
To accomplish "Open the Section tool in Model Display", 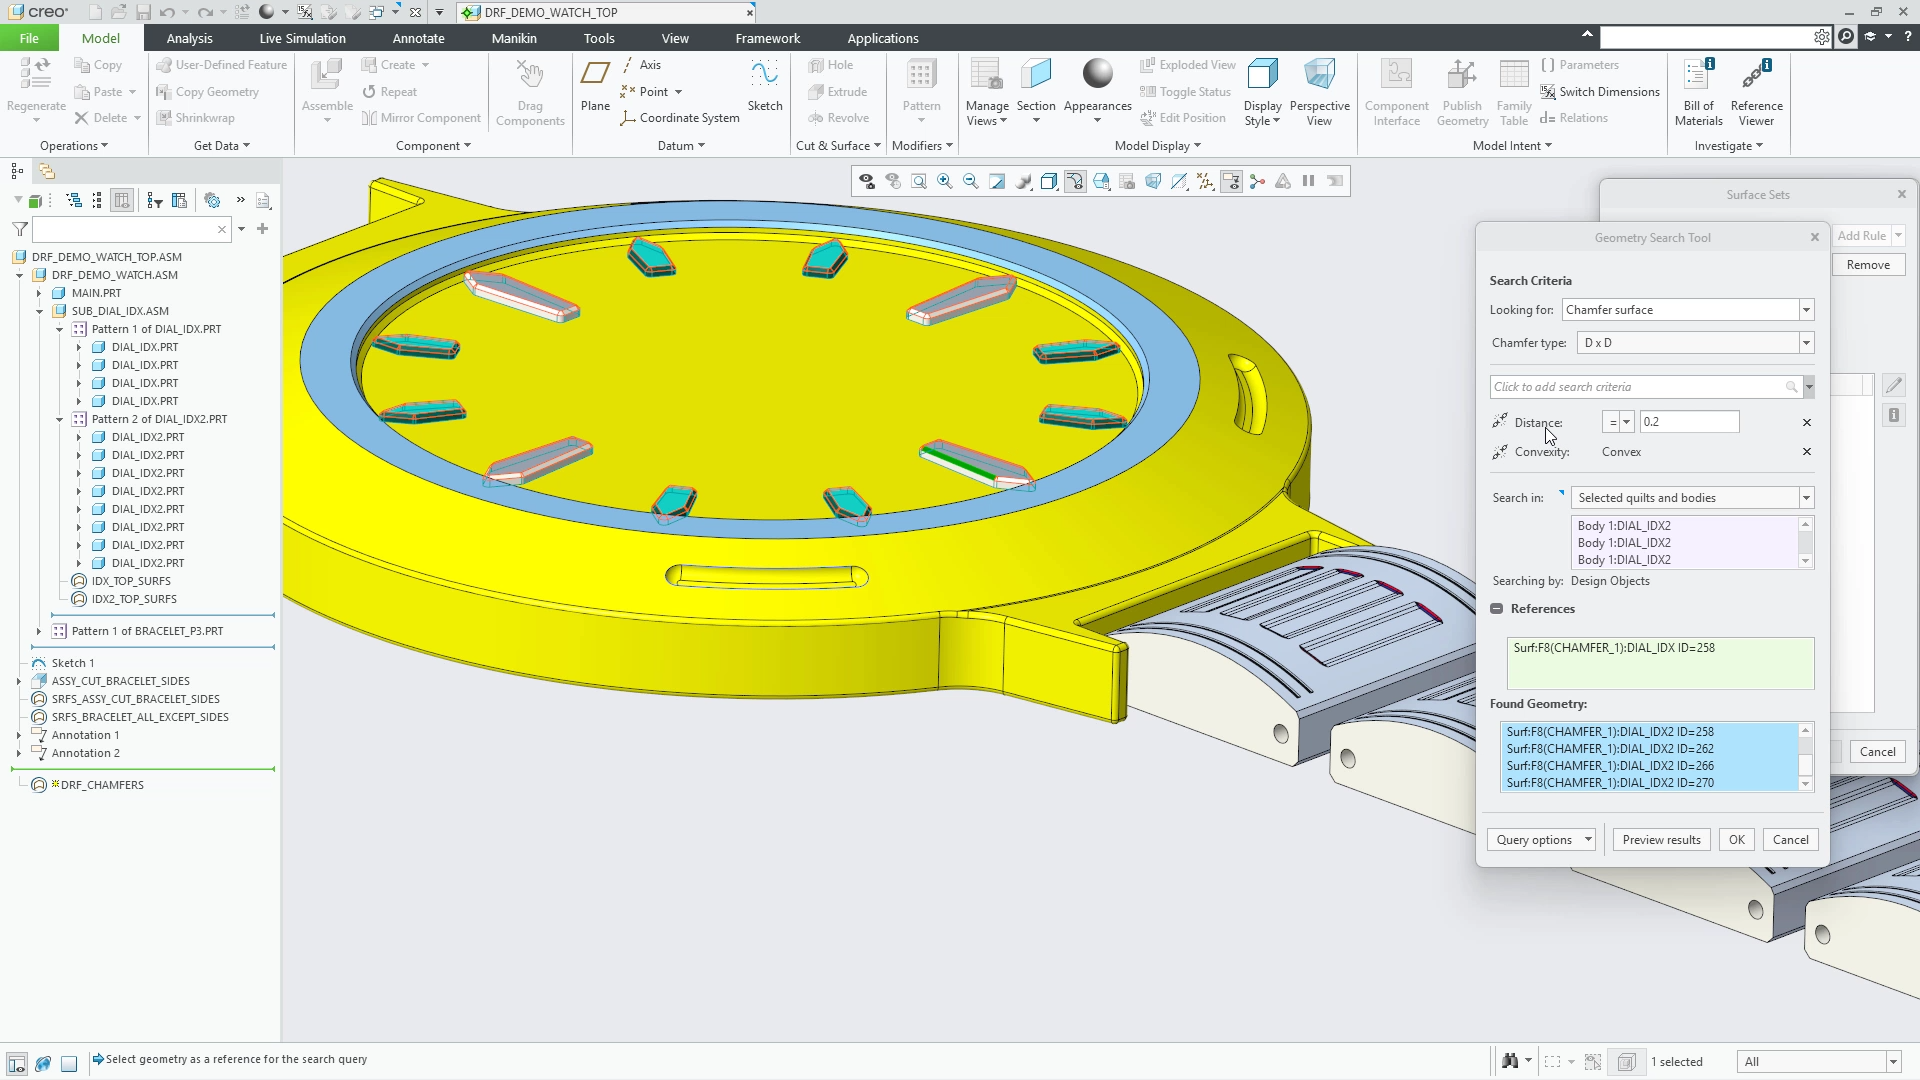I will [1036, 90].
